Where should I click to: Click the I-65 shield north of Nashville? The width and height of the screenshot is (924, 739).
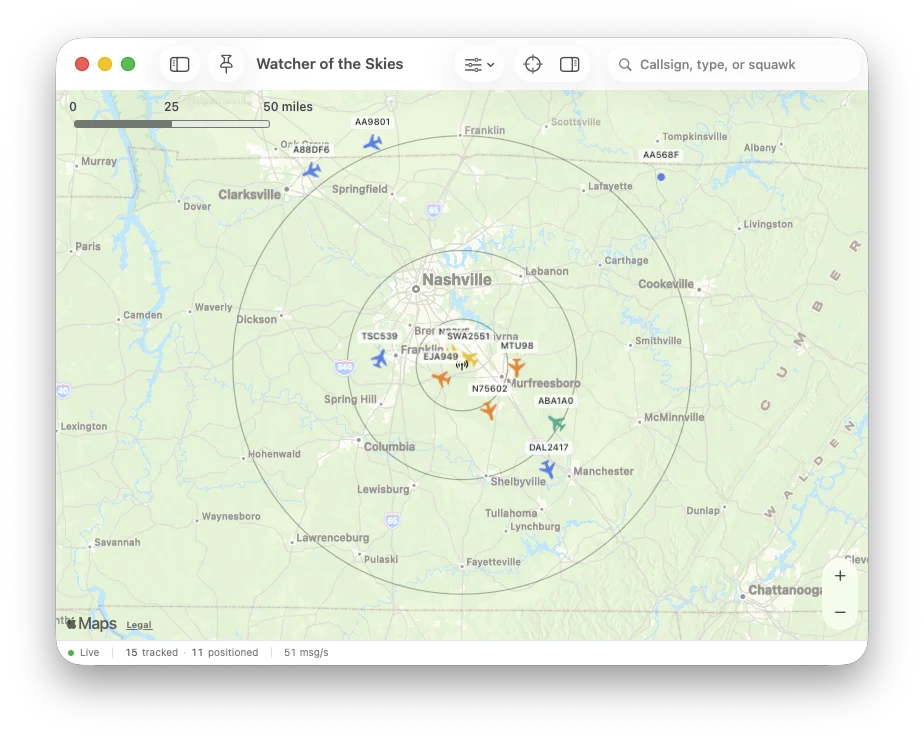(434, 210)
